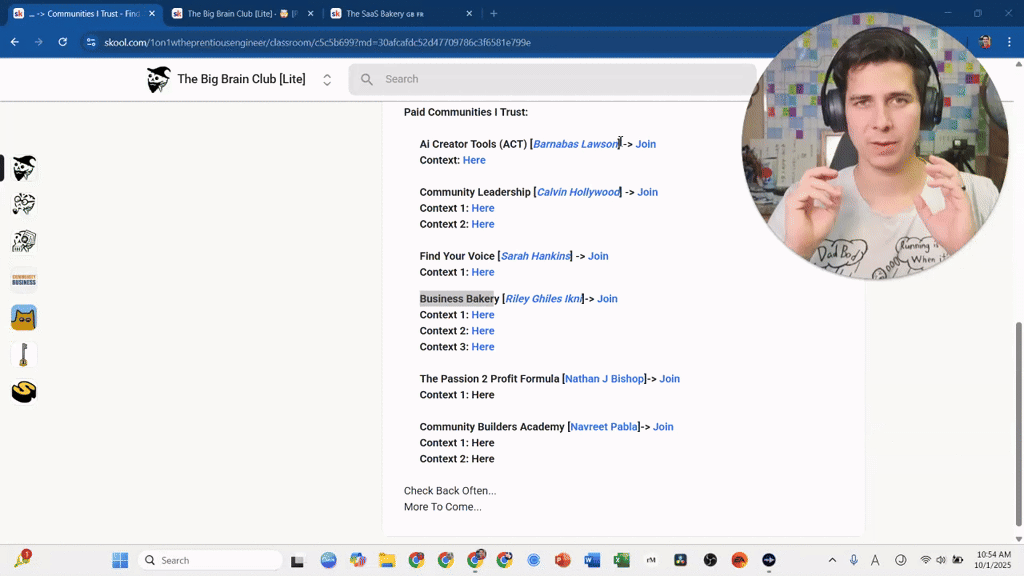This screenshot has height=576, width=1024.
Task: Open the Community Business sidebar icon
Action: pyautogui.click(x=24, y=280)
